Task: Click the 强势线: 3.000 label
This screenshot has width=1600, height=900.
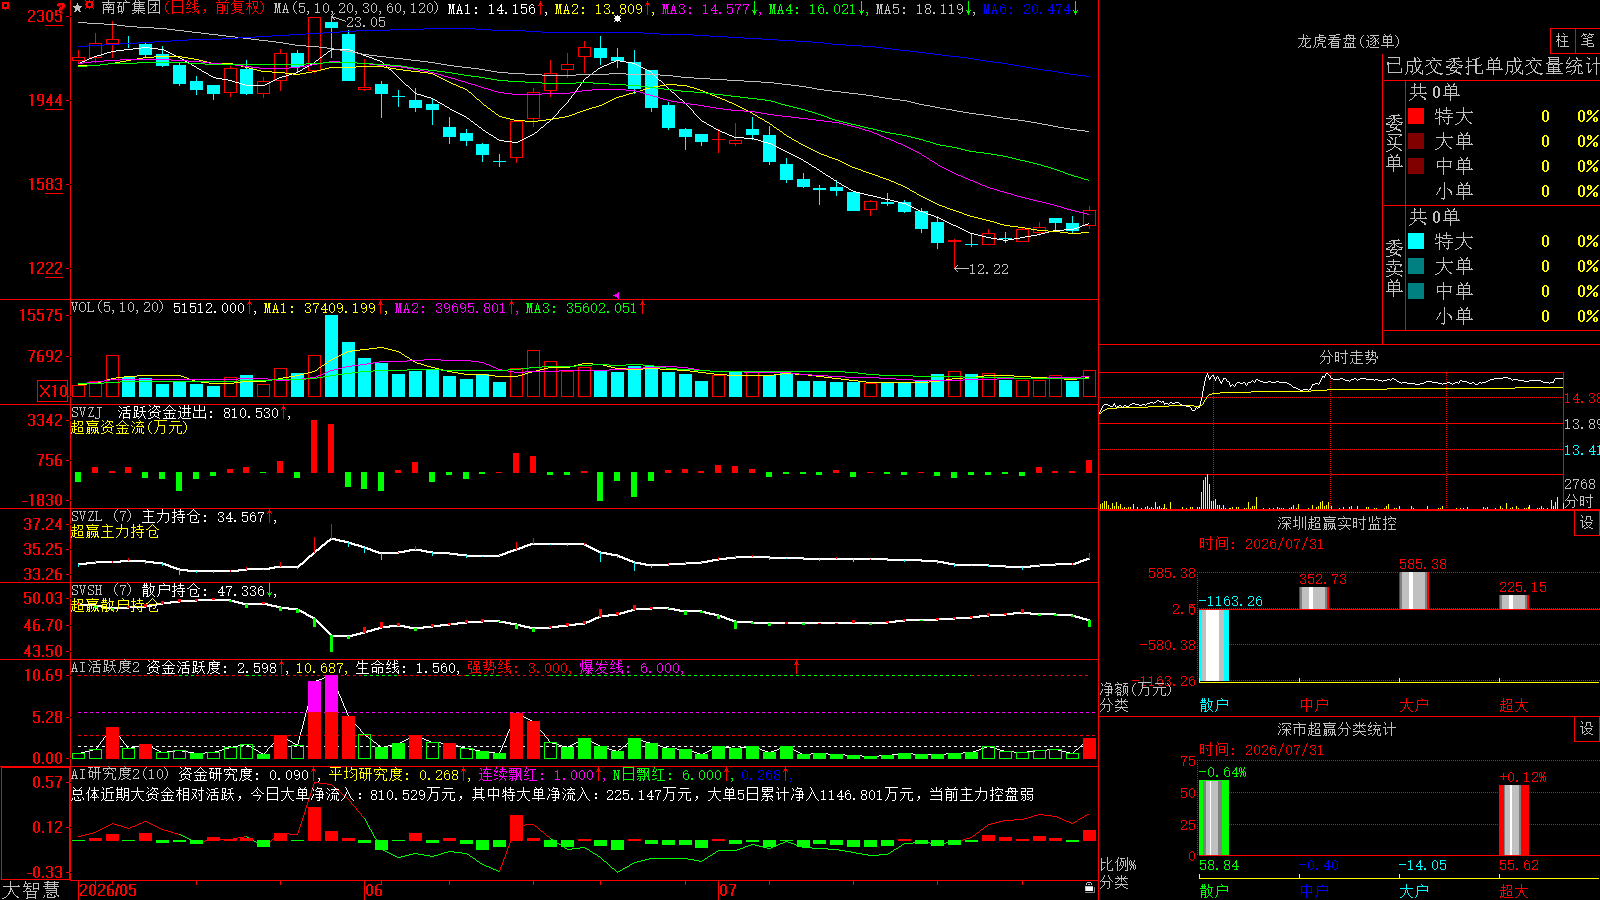Action: (518, 668)
